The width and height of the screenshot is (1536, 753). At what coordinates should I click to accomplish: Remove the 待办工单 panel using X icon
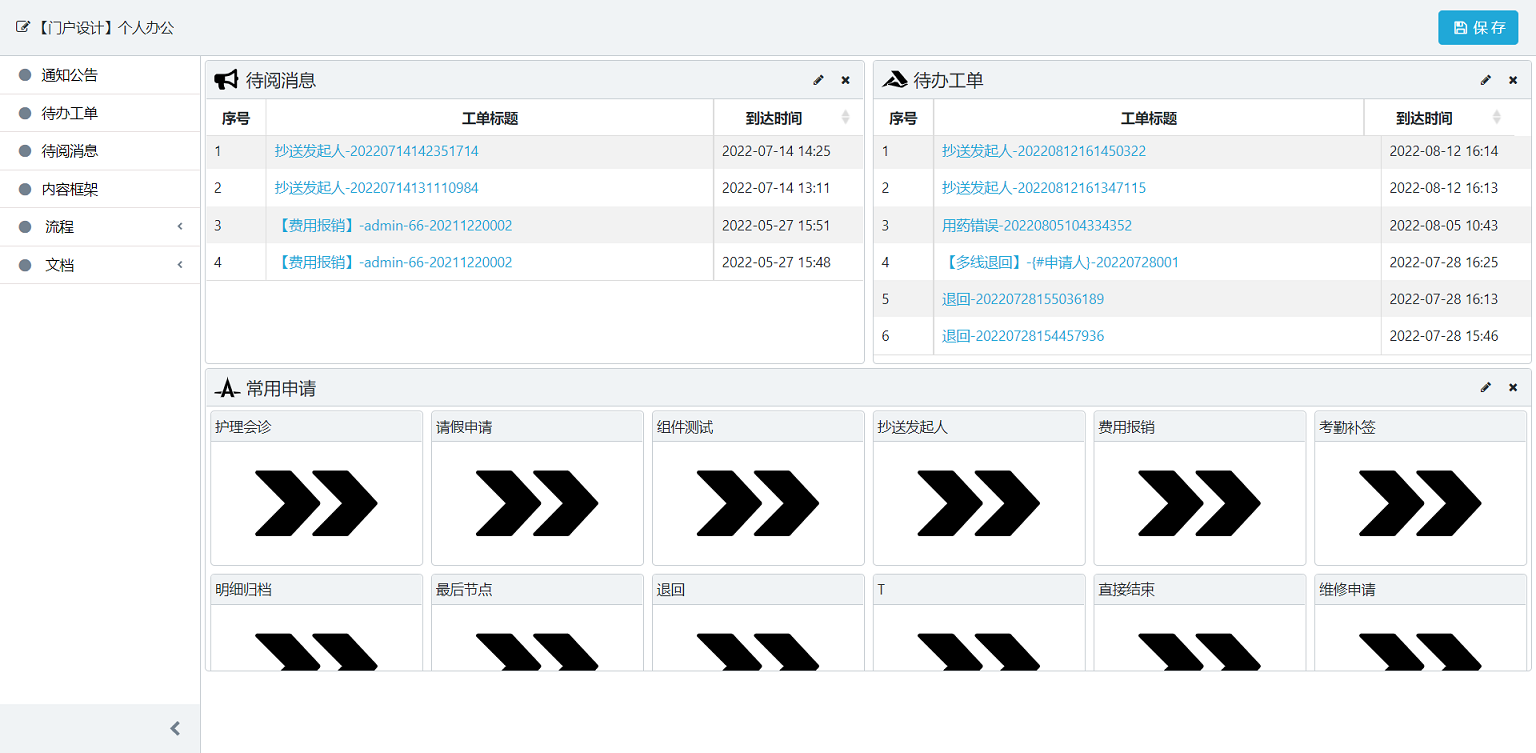pyautogui.click(x=1513, y=80)
